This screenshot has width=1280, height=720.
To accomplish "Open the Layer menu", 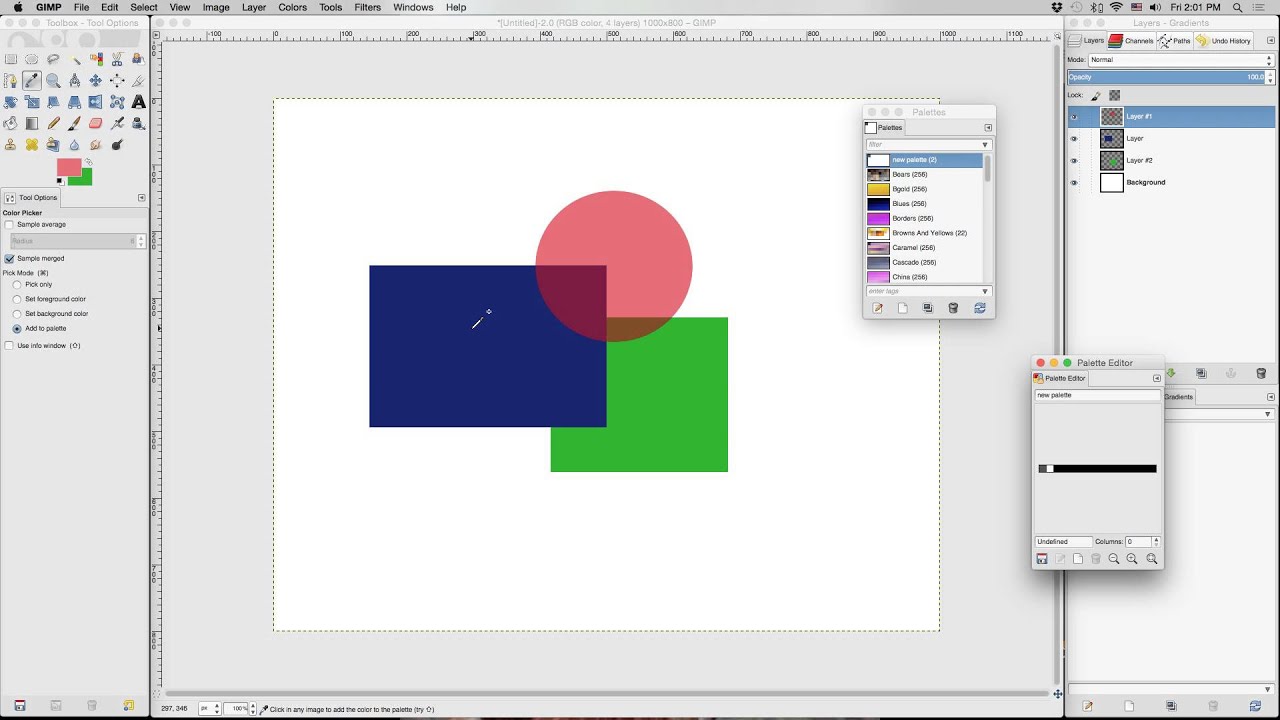I will tap(254, 7).
